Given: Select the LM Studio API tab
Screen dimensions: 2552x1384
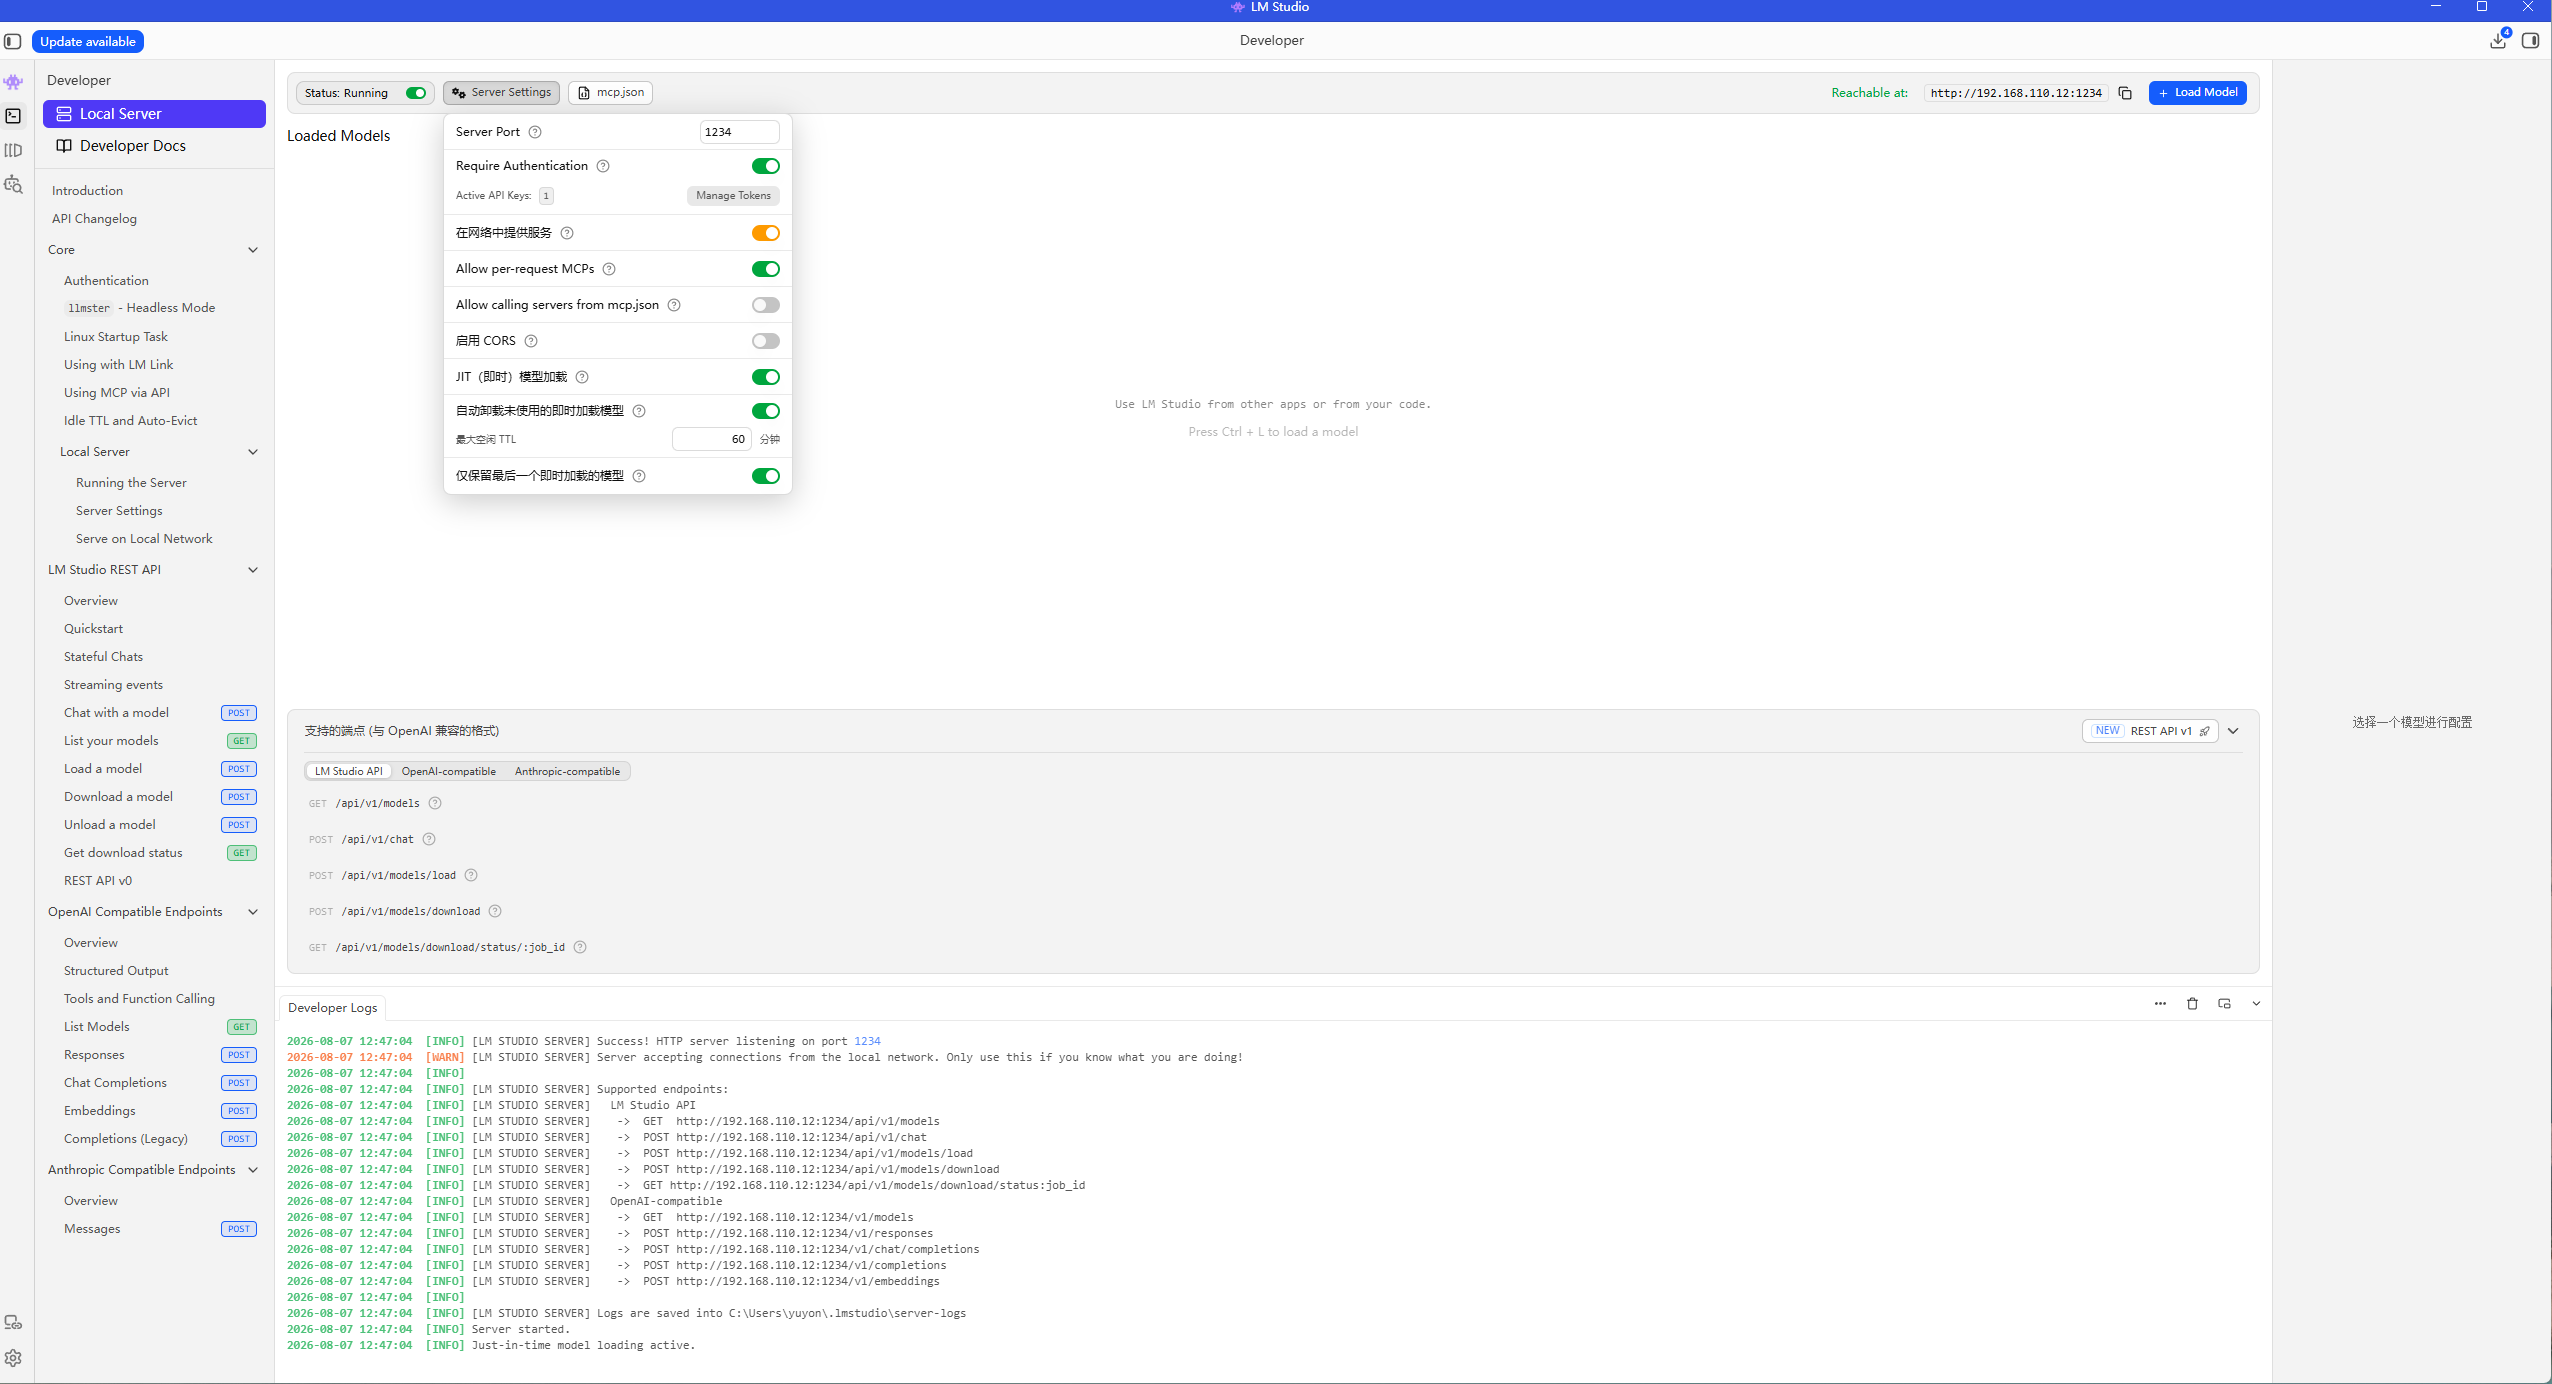Looking at the screenshot, I should point(348,771).
